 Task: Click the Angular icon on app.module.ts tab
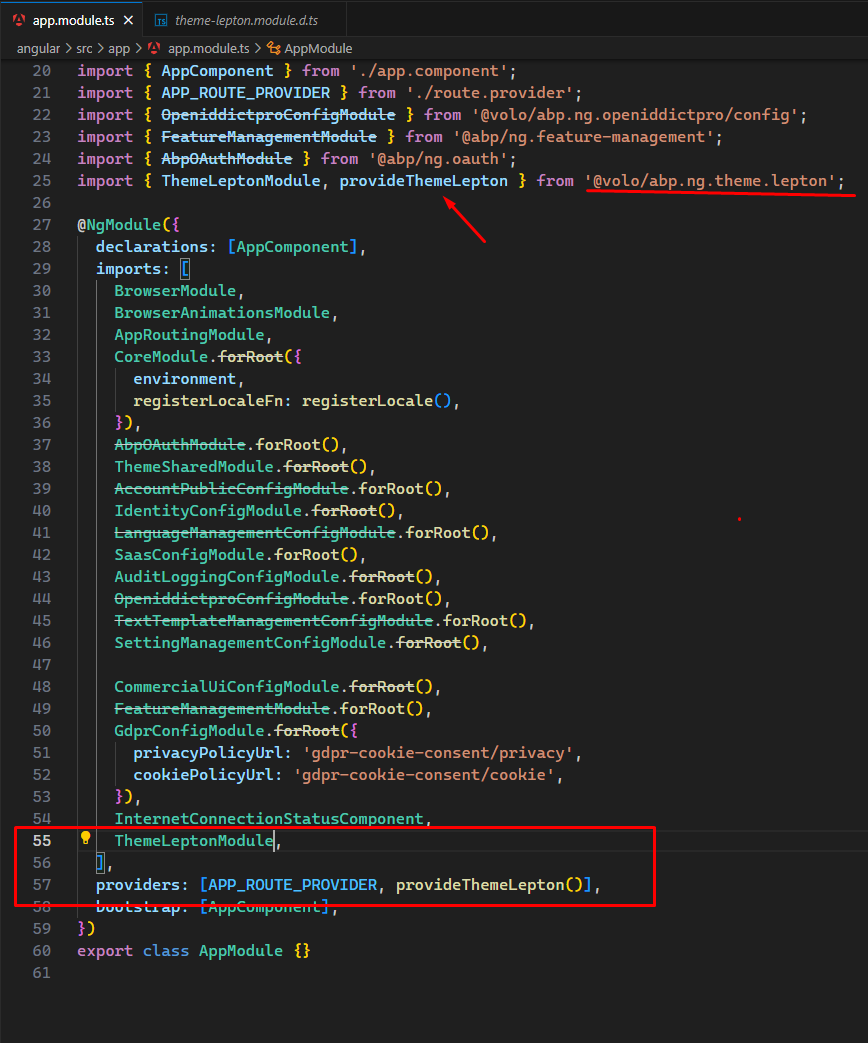point(19,20)
